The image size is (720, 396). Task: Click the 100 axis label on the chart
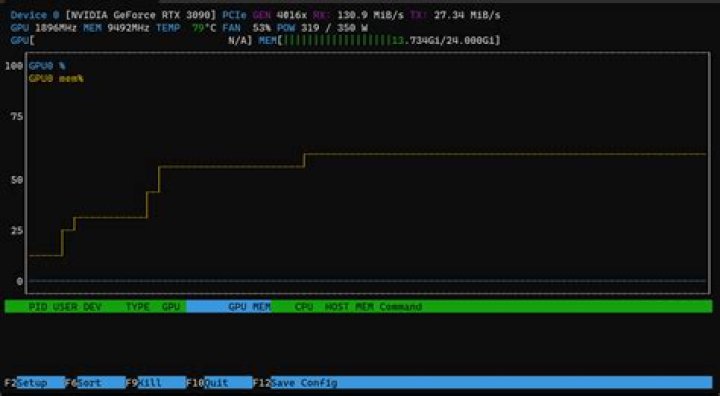coord(14,66)
